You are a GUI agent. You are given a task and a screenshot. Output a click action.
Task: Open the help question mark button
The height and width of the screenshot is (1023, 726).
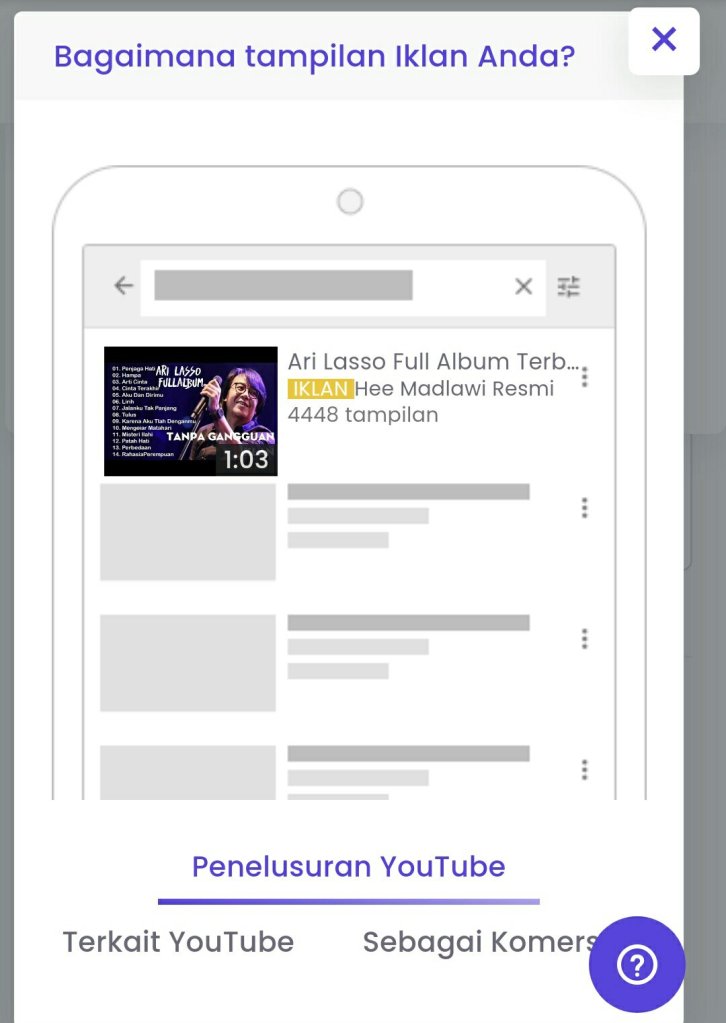coord(637,965)
